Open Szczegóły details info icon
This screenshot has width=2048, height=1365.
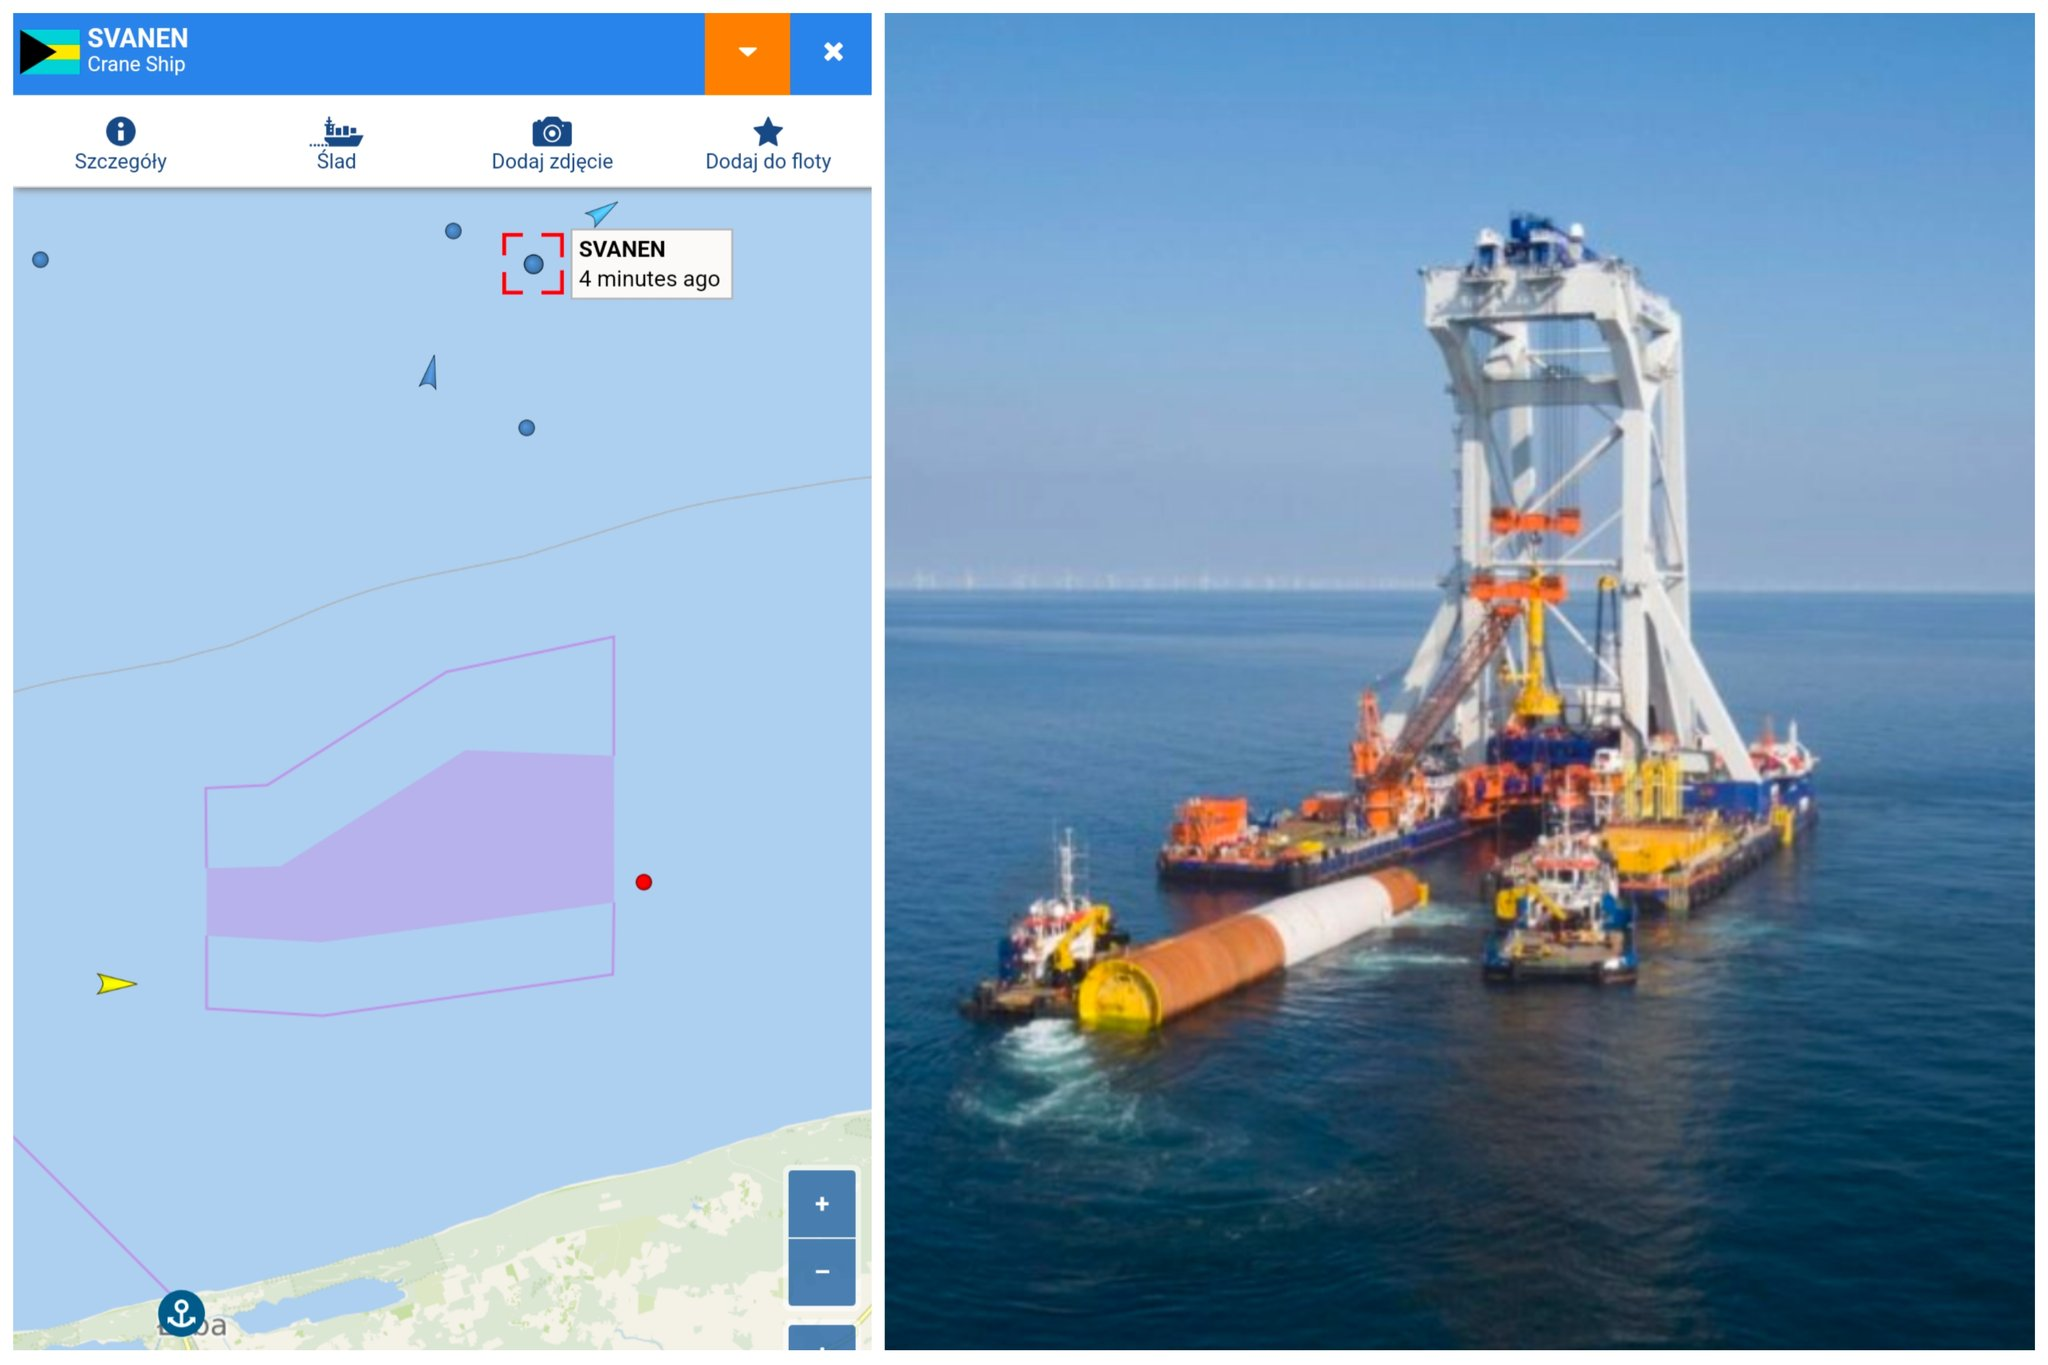pos(120,132)
